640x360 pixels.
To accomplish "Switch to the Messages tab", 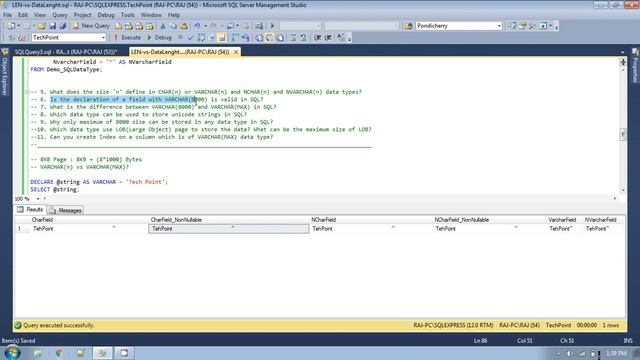I will pyautogui.click(x=65, y=210).
